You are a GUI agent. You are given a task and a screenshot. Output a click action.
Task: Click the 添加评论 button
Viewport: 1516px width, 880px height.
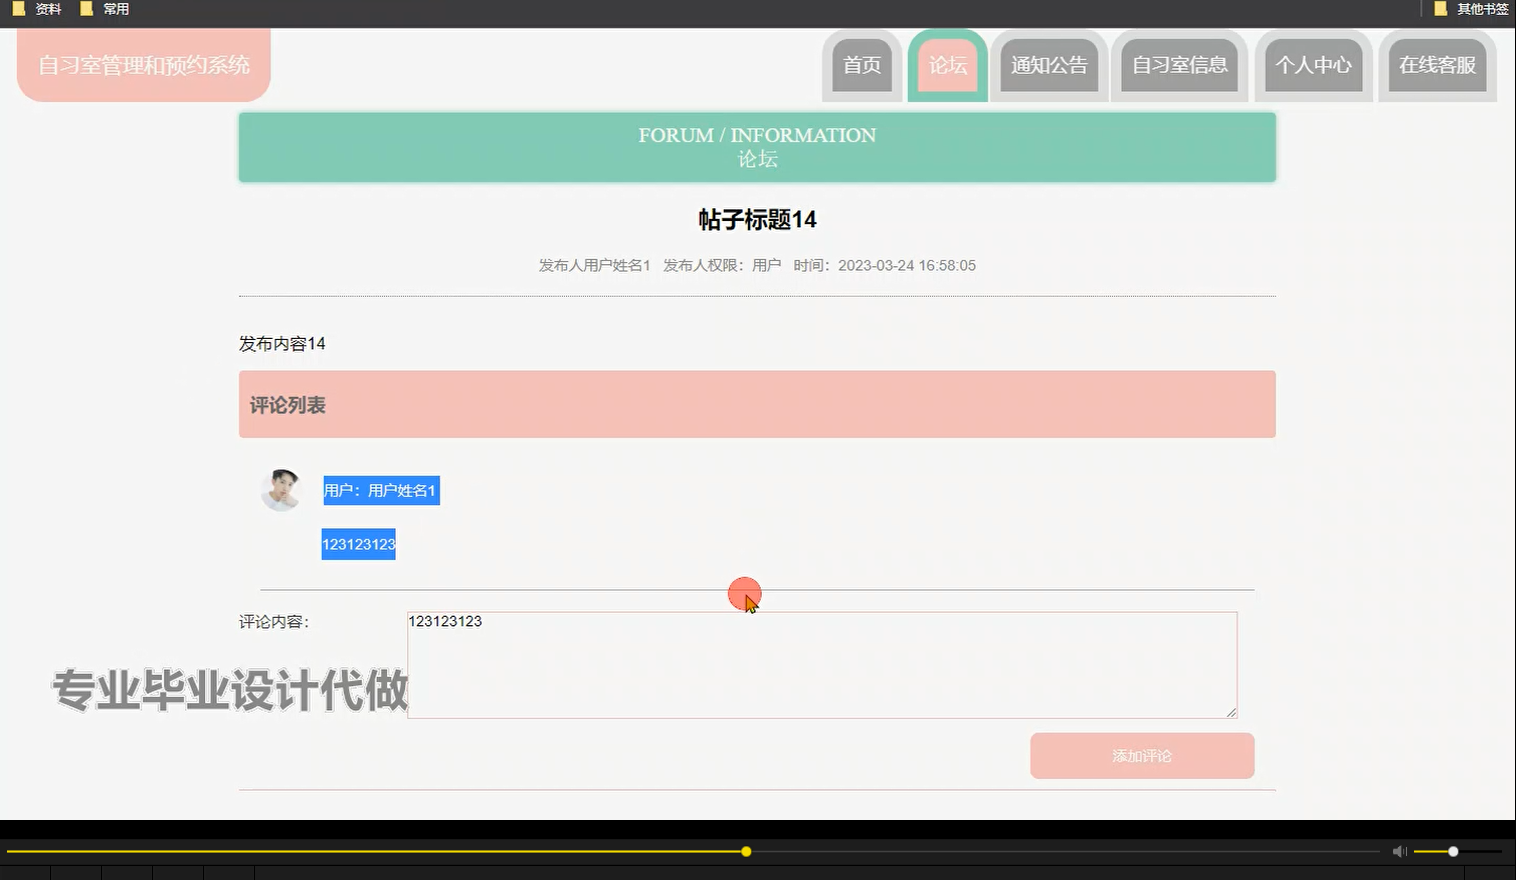[x=1141, y=755]
